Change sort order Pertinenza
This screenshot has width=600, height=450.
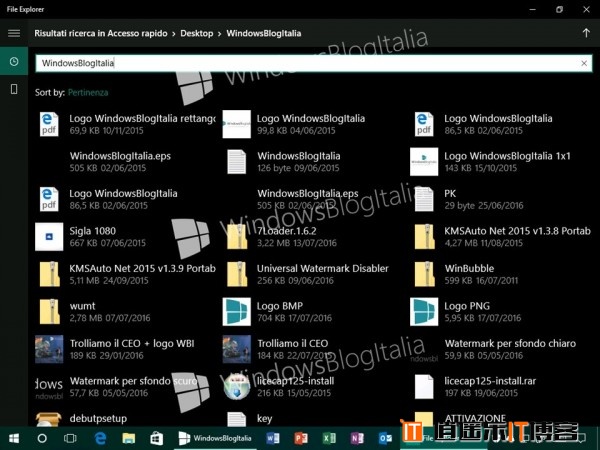point(88,92)
